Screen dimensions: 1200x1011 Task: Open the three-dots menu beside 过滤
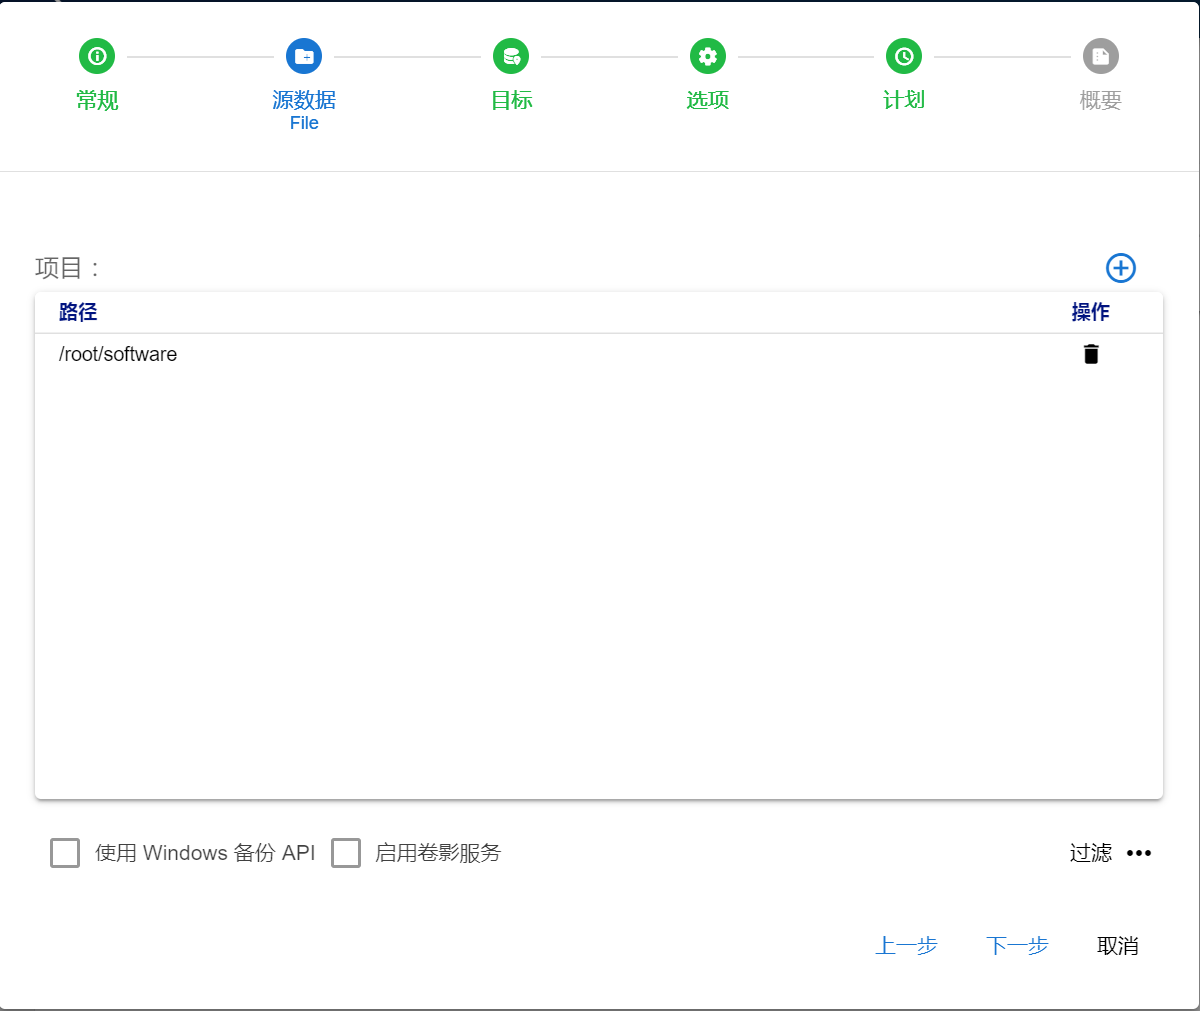pyautogui.click(x=1139, y=853)
